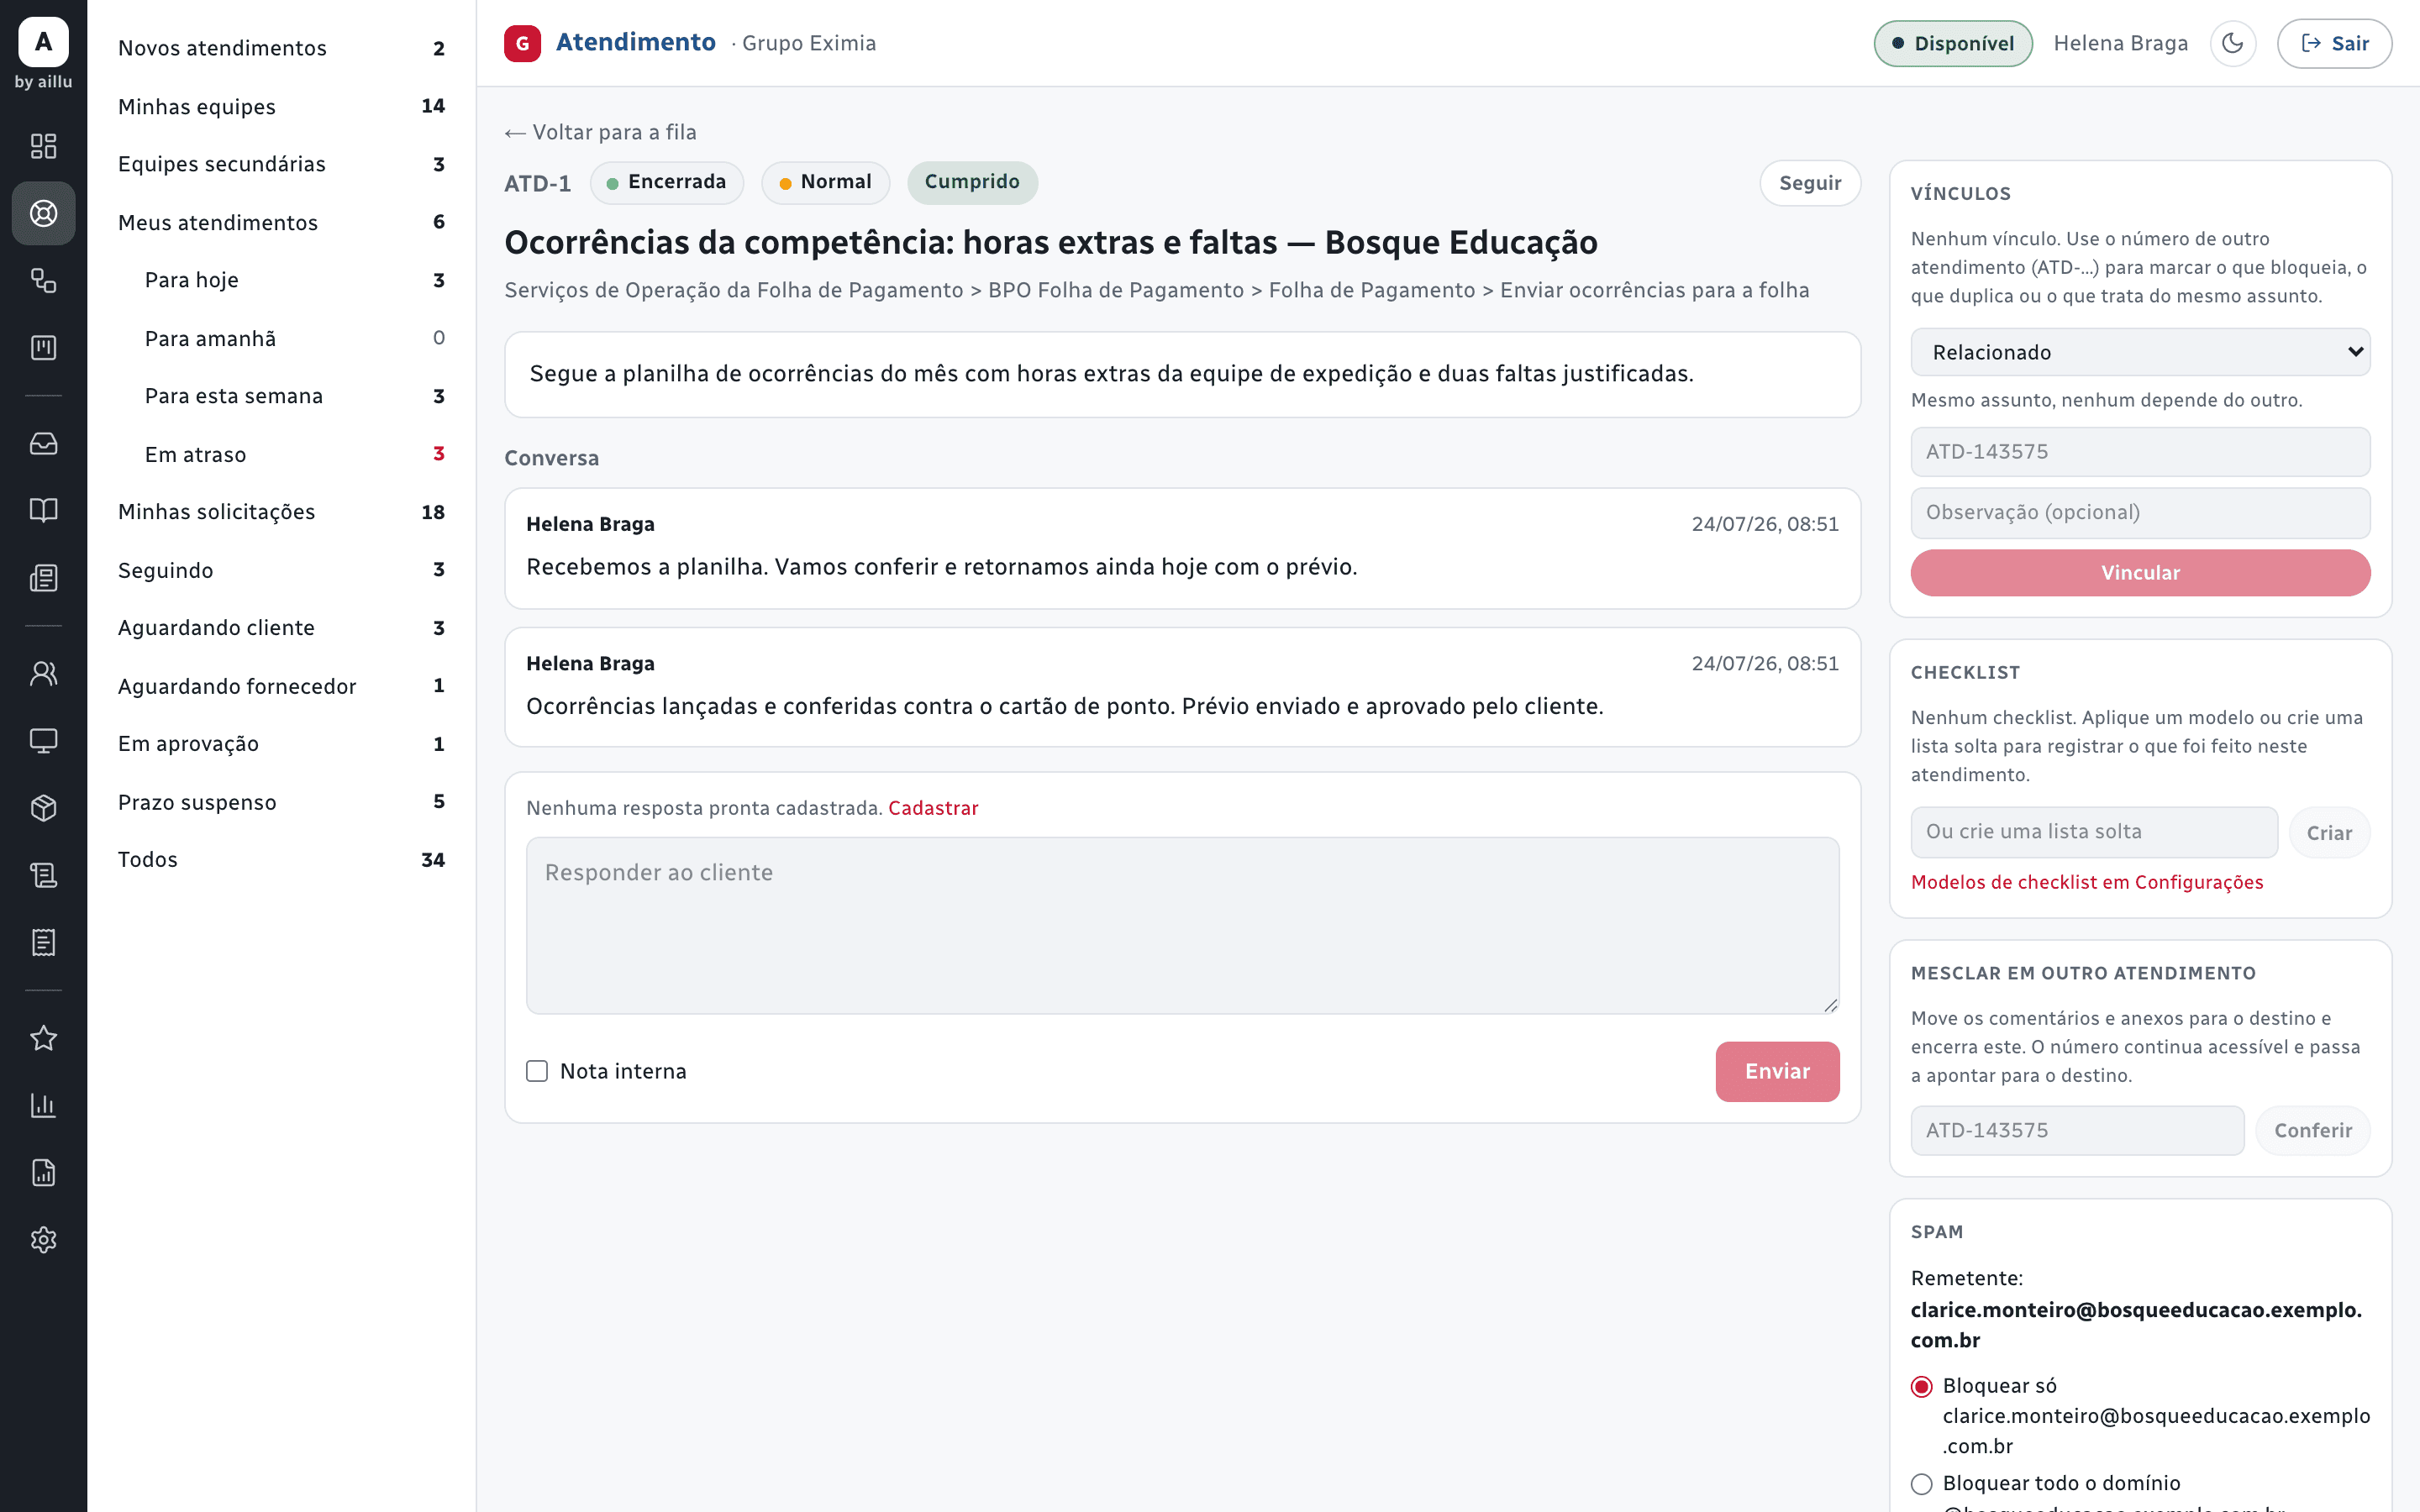Select Bloquear todo o domínio radio option

[1921, 1483]
